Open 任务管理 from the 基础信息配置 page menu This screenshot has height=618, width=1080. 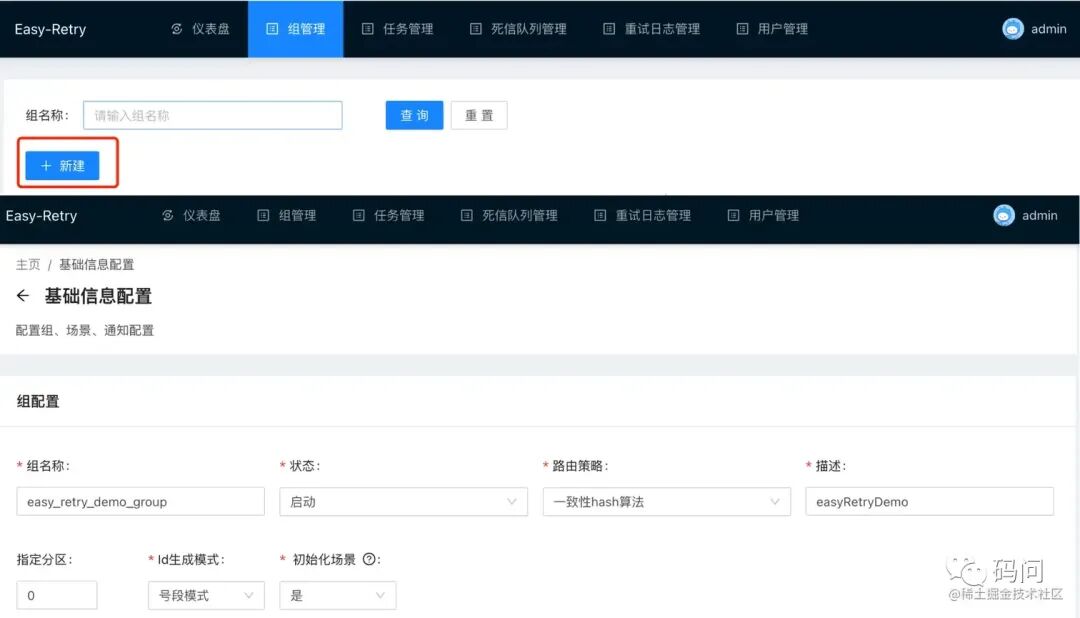pos(388,216)
